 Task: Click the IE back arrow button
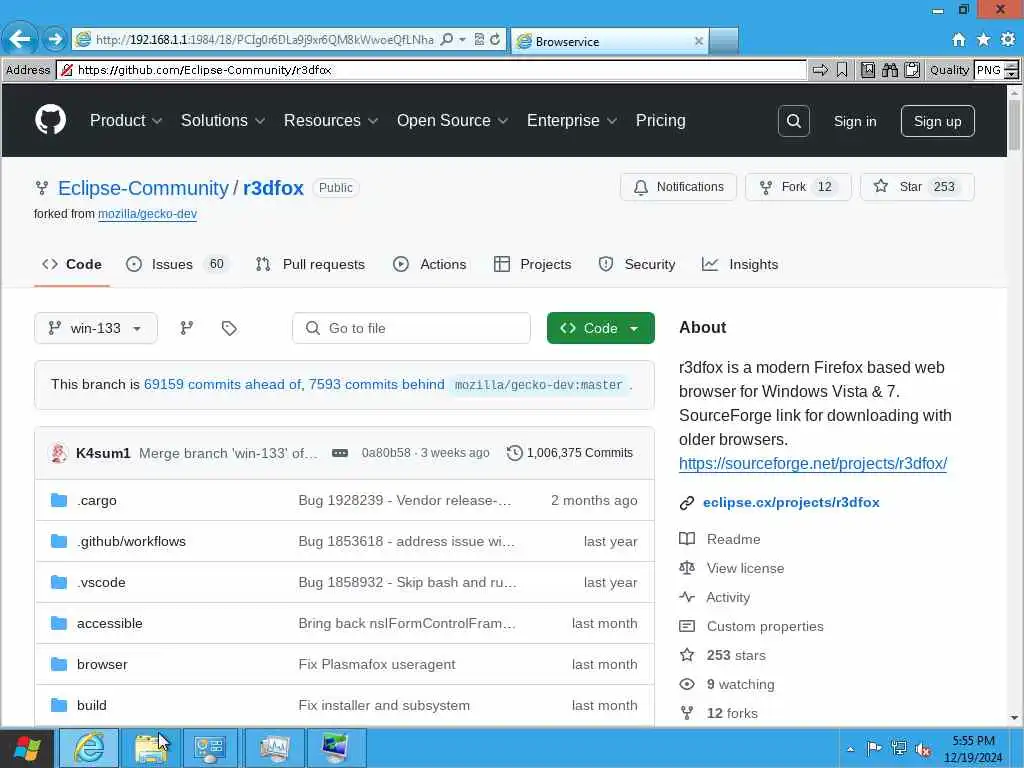point(20,39)
